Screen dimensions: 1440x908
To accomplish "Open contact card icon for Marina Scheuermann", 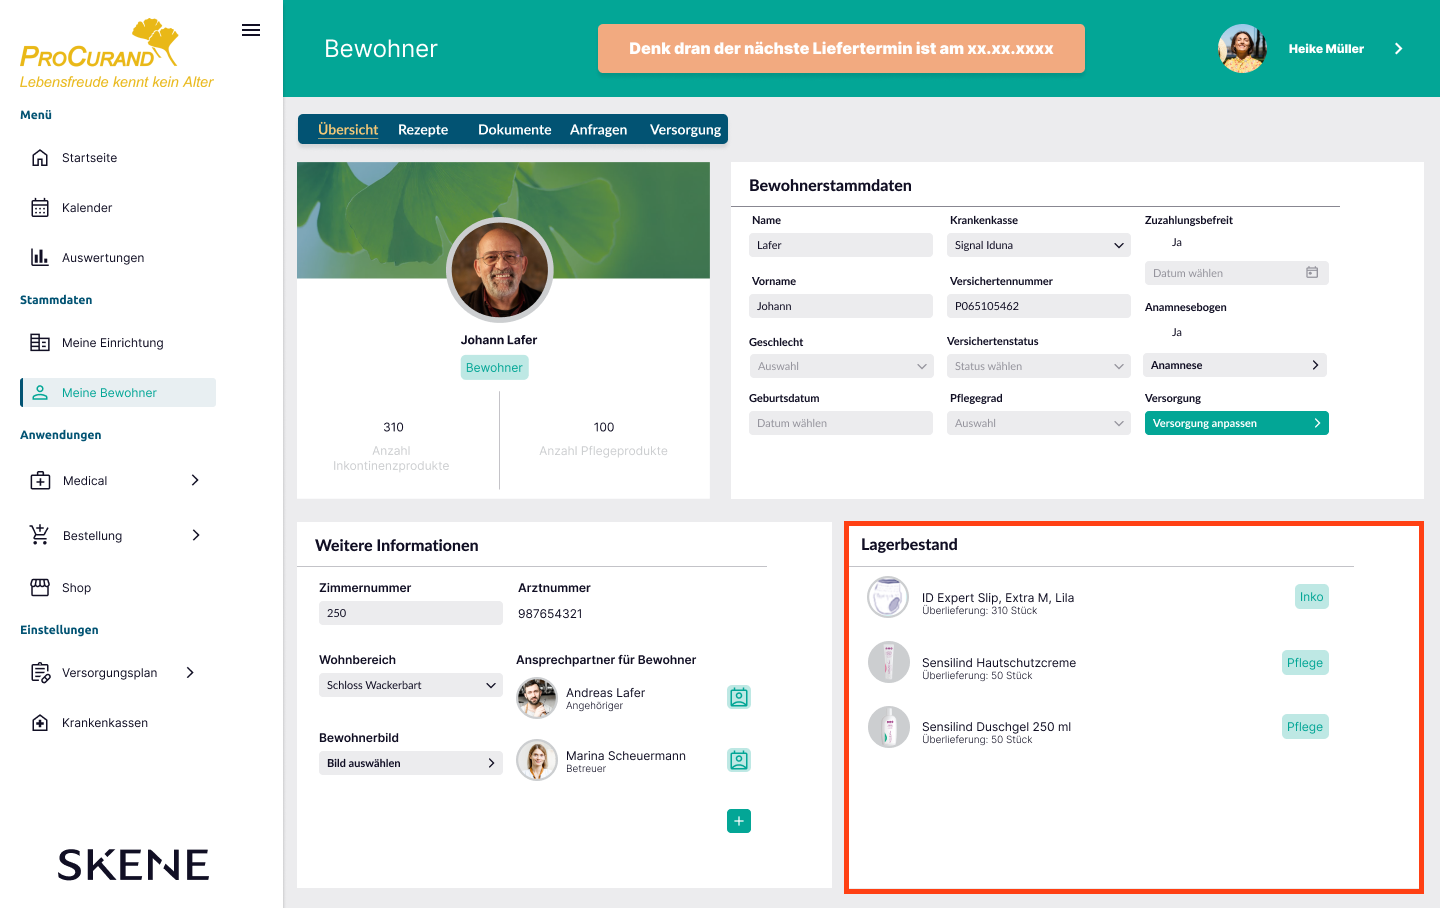I will 739,760.
